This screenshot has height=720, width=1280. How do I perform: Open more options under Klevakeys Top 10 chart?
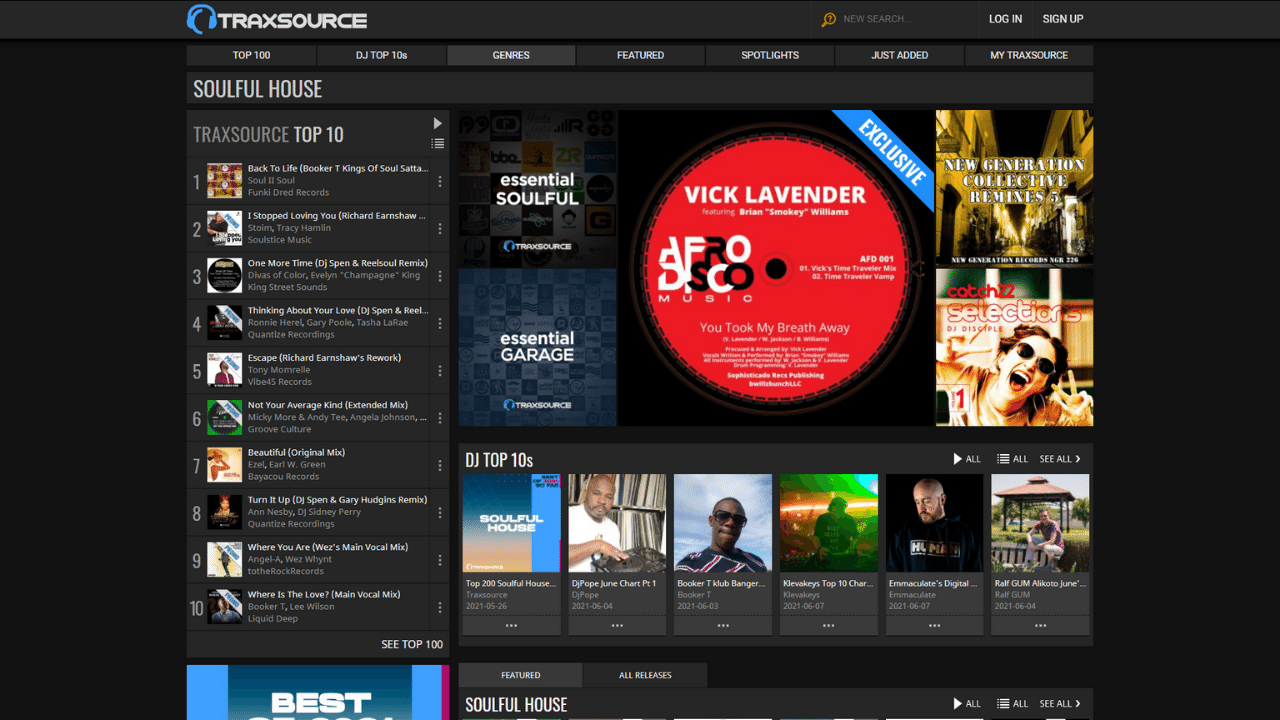829,625
